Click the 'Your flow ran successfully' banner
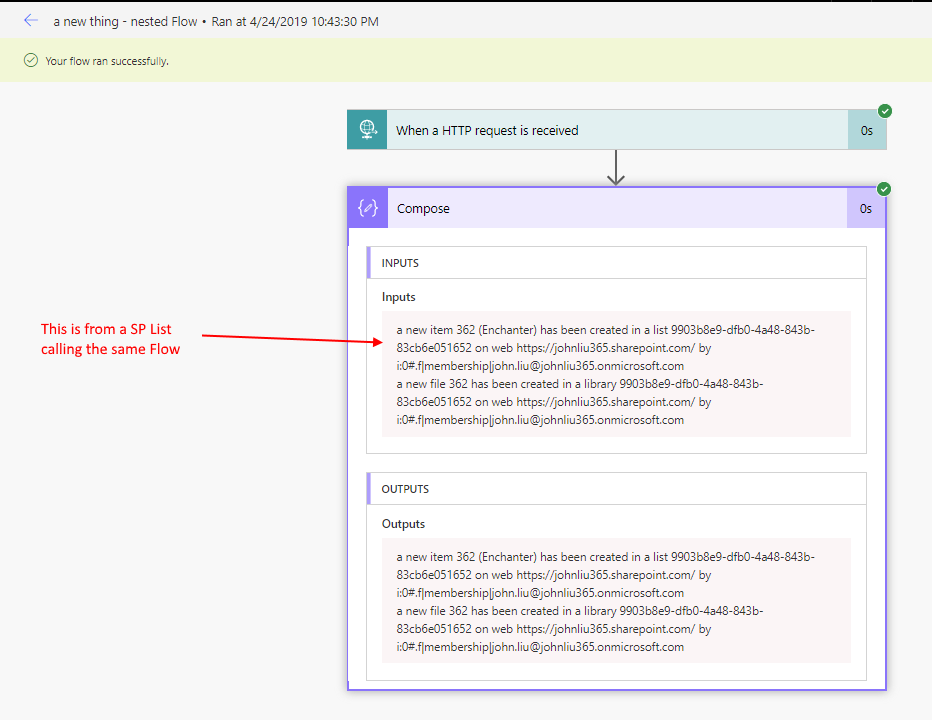 coord(107,61)
